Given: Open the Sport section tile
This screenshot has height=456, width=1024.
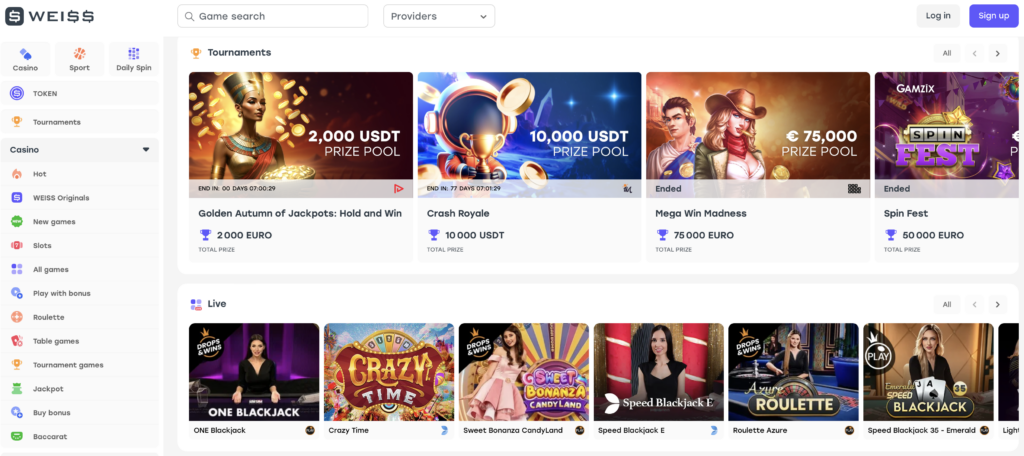Looking at the screenshot, I should tap(80, 59).
